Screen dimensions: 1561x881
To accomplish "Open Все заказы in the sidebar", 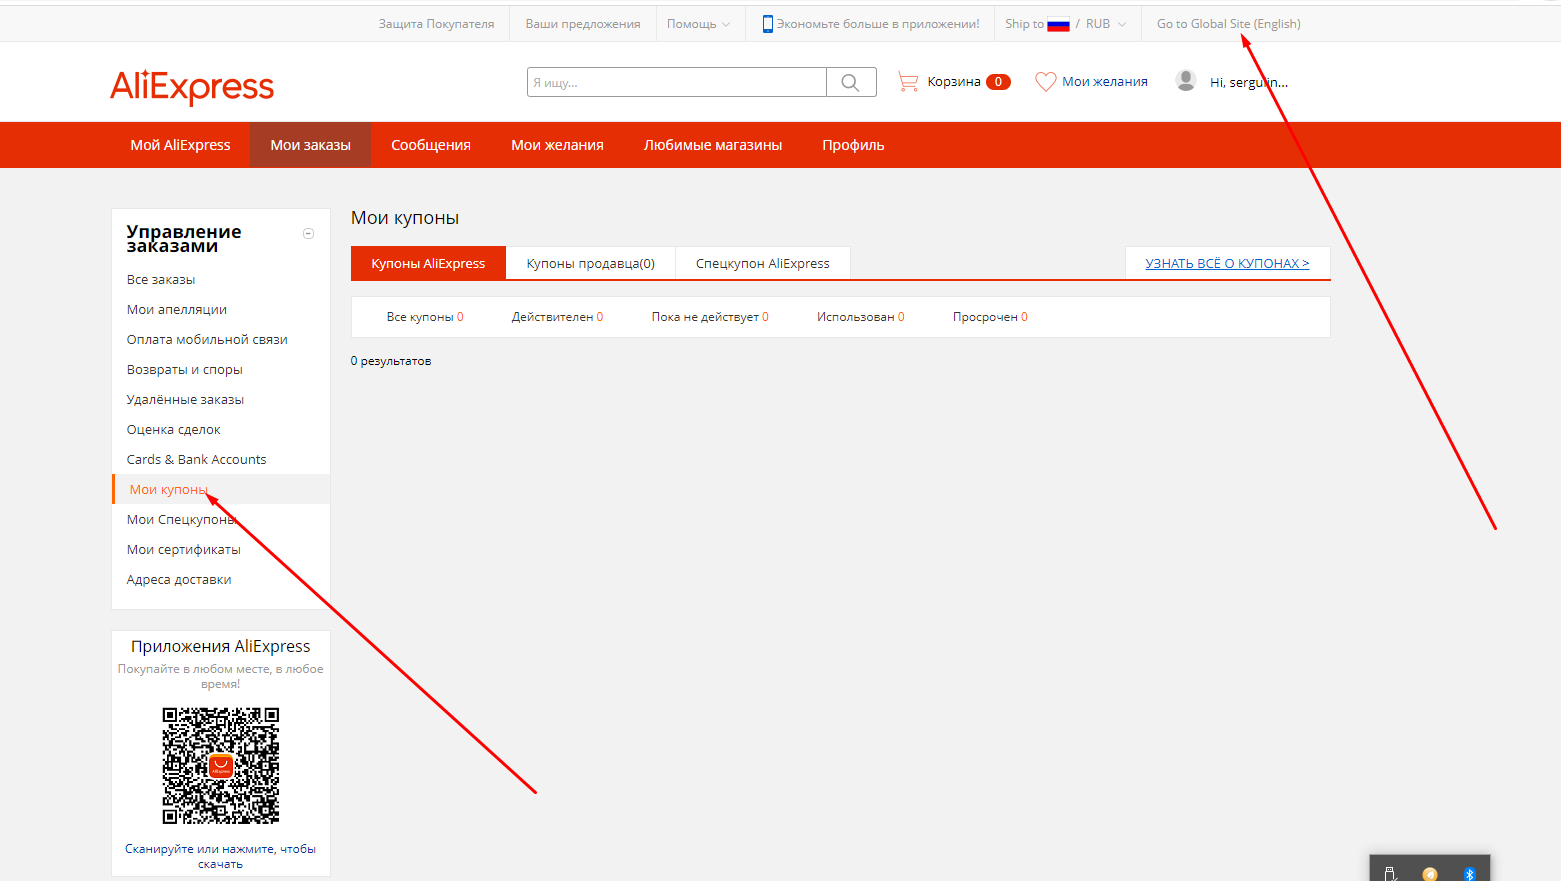I will [x=161, y=280].
